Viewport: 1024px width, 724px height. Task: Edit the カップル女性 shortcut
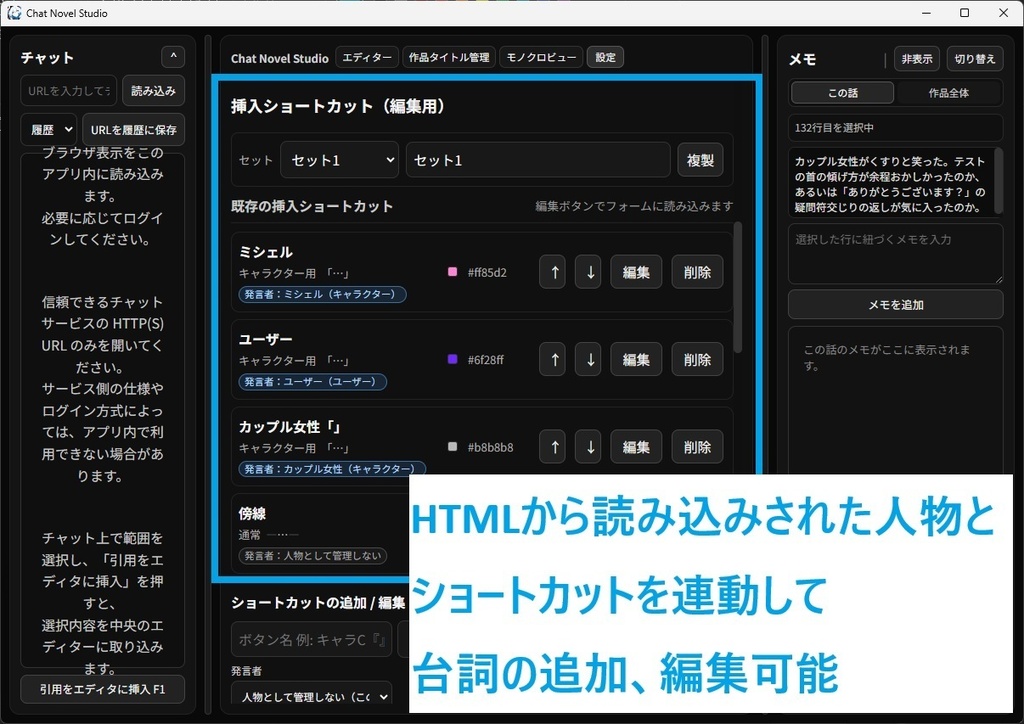pyautogui.click(x=636, y=447)
